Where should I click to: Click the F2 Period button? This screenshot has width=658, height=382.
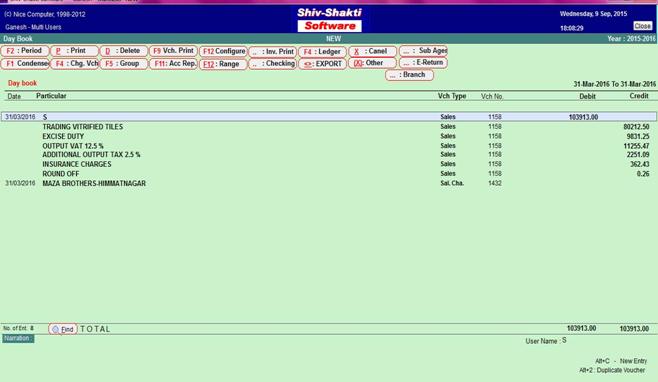pyautogui.click(x=25, y=51)
